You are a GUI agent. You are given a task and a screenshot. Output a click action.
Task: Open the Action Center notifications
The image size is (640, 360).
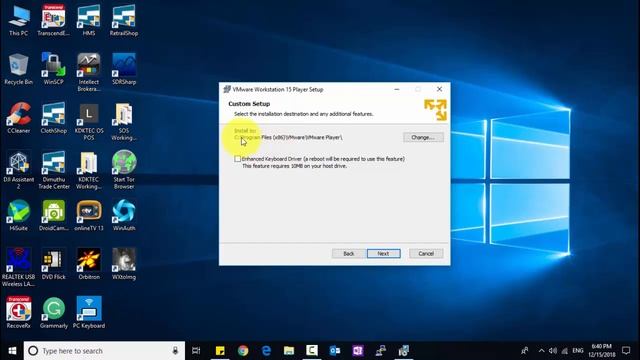click(626, 351)
